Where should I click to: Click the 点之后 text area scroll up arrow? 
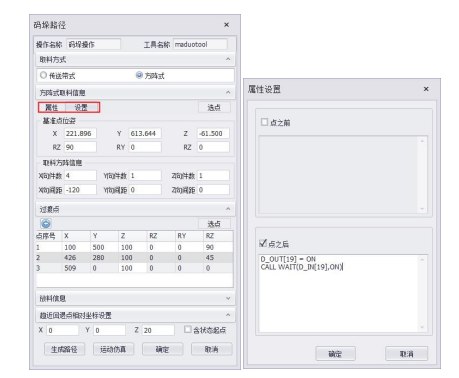(x=423, y=259)
